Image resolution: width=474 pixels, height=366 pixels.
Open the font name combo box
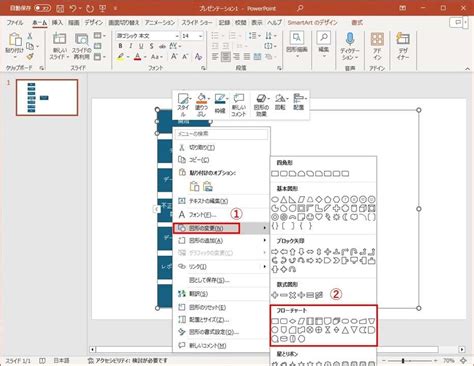(148, 36)
